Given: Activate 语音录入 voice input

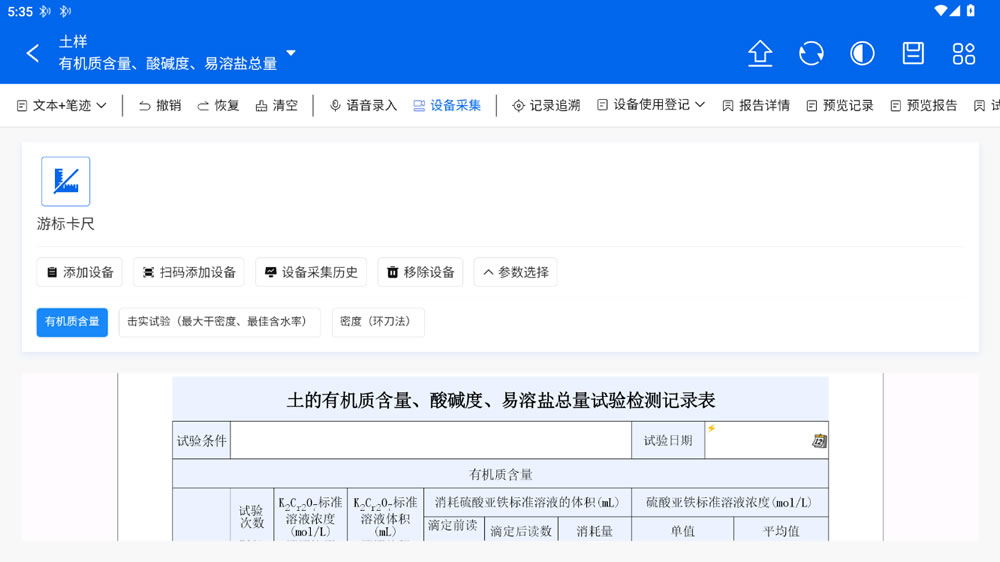Looking at the screenshot, I should tap(363, 105).
